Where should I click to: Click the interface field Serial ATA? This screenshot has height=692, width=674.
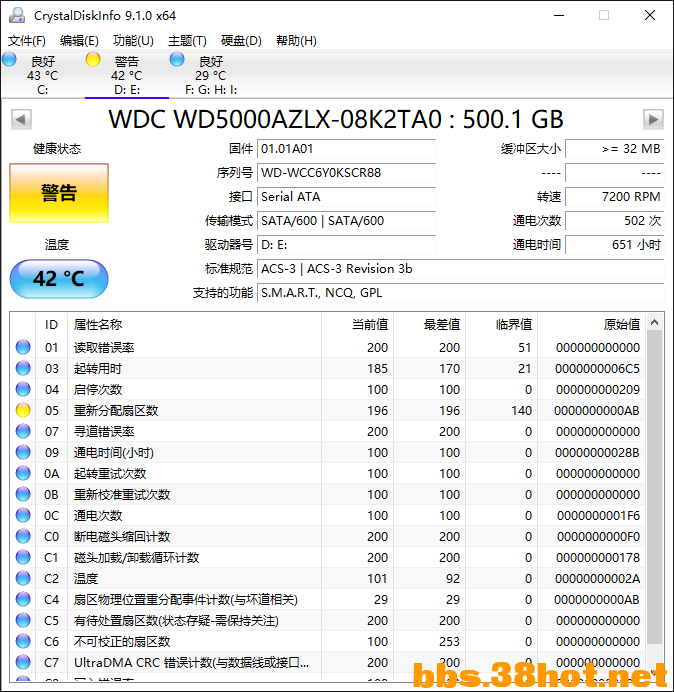(x=346, y=196)
